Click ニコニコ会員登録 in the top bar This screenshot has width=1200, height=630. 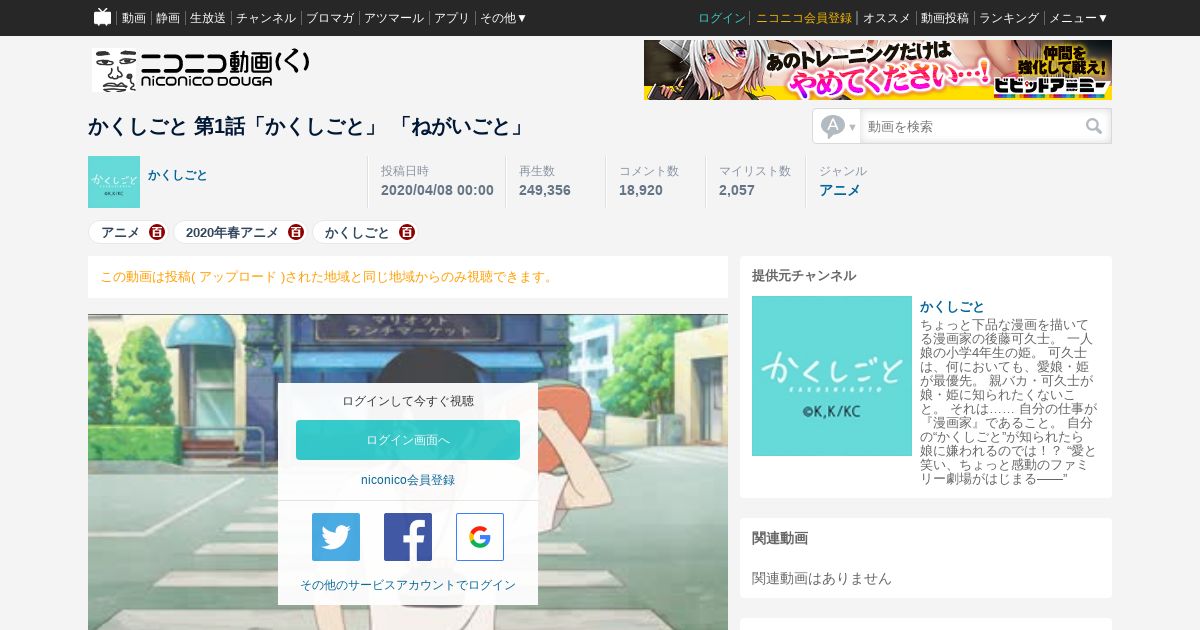pos(804,18)
